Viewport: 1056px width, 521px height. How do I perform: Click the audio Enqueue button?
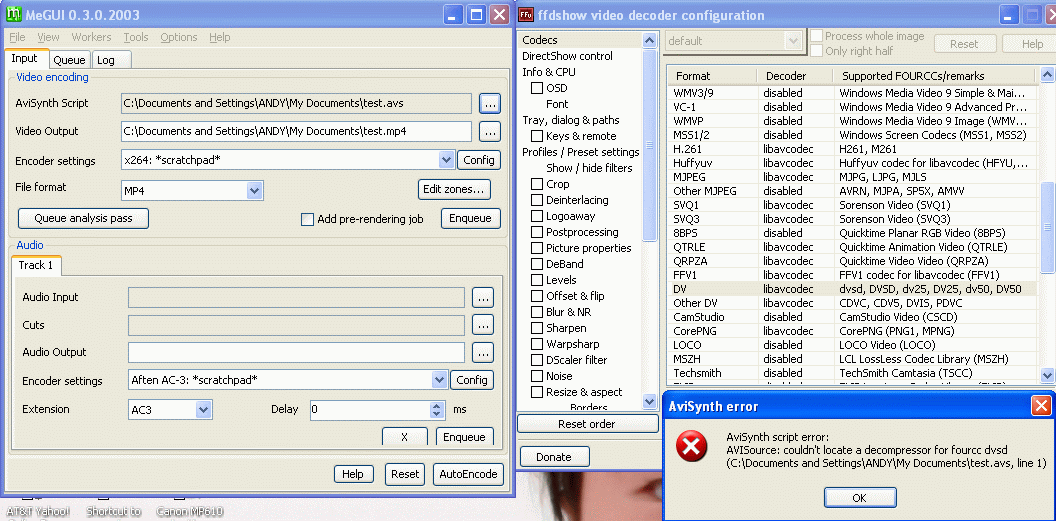point(465,436)
